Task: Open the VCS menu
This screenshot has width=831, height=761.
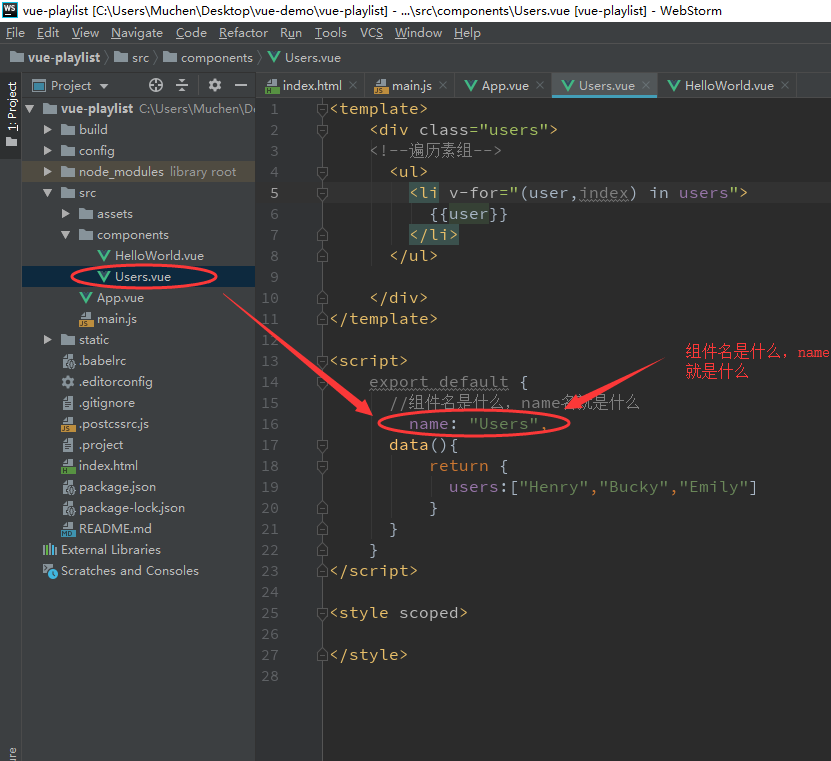Action: (371, 33)
